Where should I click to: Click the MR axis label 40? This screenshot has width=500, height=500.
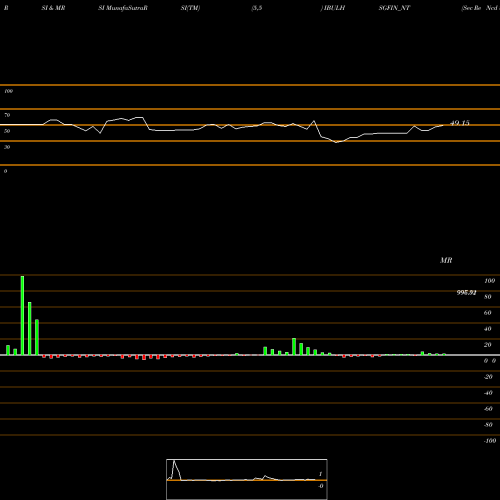coord(488,329)
